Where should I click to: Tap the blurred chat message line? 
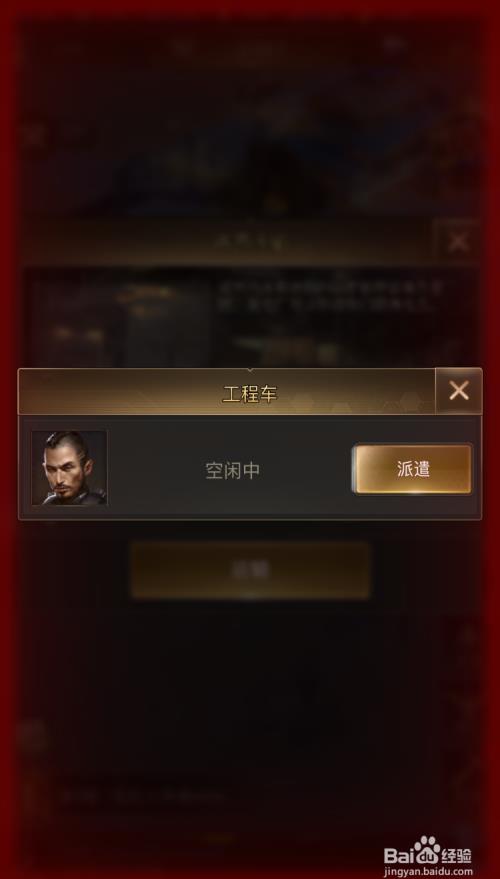[x=145, y=795]
